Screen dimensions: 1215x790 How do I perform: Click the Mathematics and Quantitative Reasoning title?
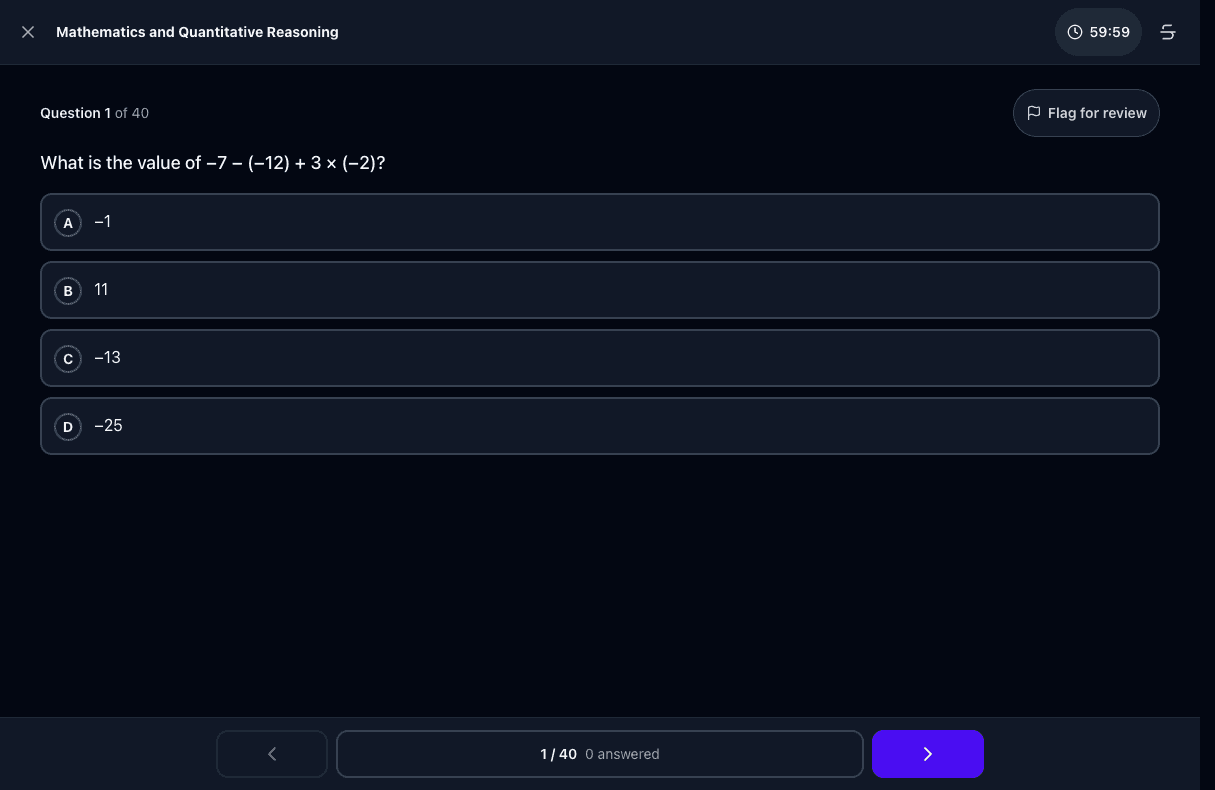(x=197, y=32)
